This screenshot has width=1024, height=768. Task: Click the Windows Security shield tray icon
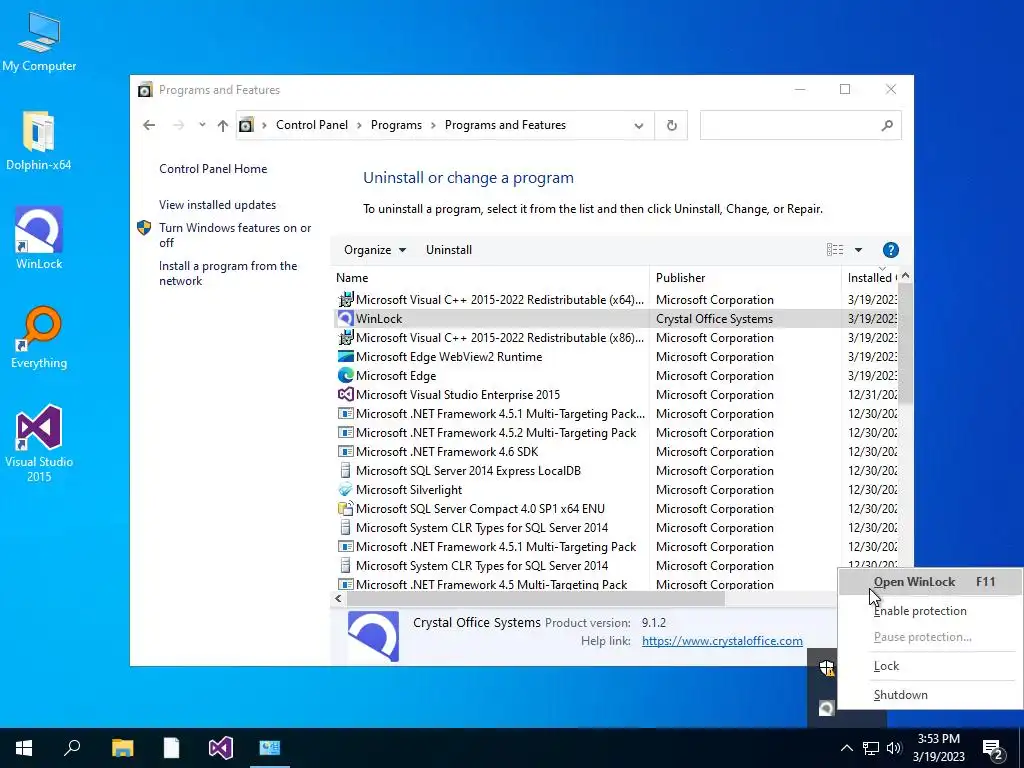827,667
